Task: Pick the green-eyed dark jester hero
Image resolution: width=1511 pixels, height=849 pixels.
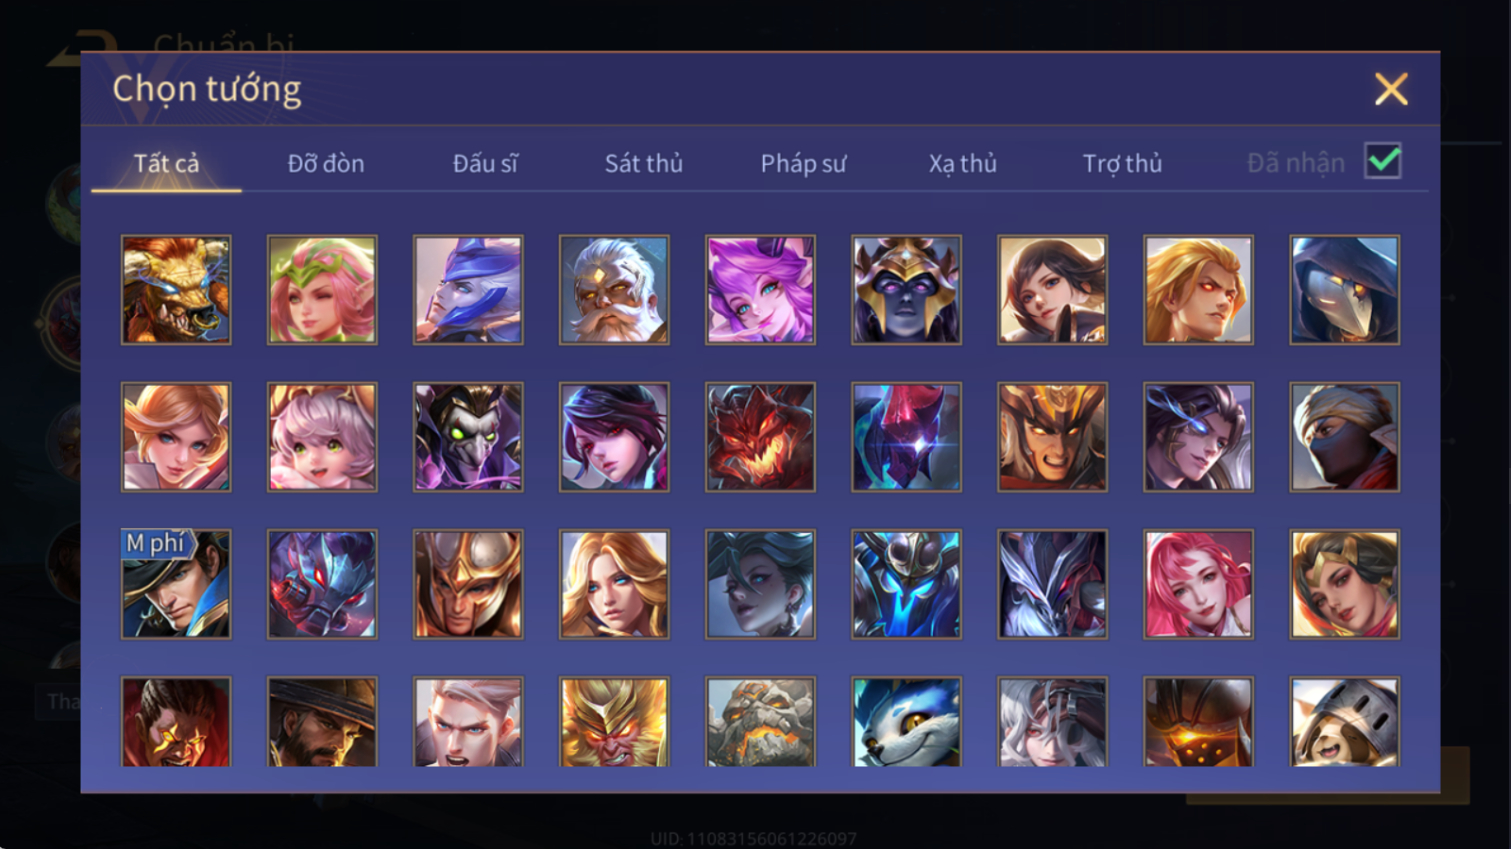Action: click(468, 437)
